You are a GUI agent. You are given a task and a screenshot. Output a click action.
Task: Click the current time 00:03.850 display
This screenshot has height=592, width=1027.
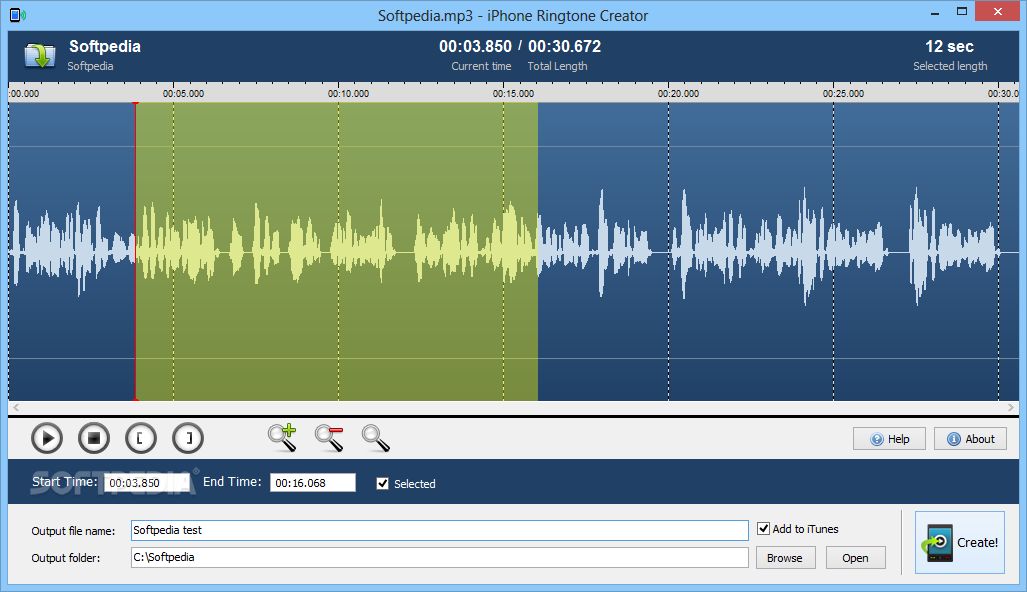point(475,46)
